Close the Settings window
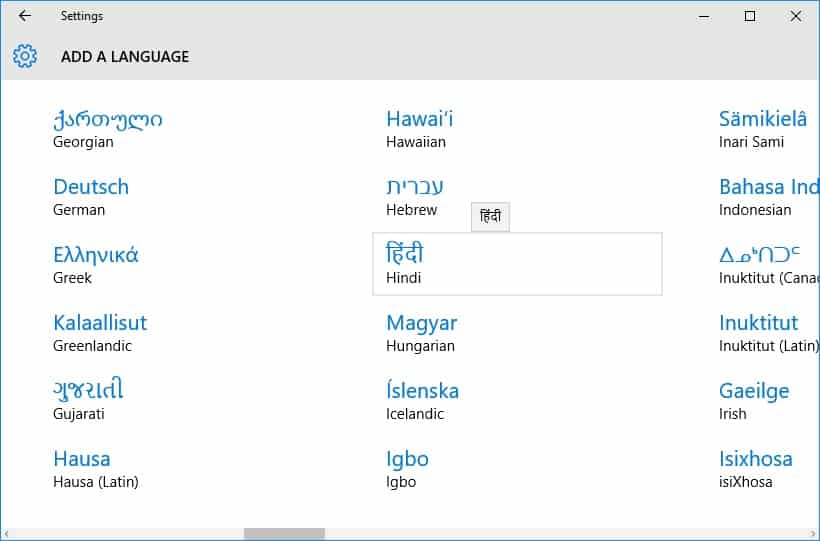820x541 pixels. [795, 16]
